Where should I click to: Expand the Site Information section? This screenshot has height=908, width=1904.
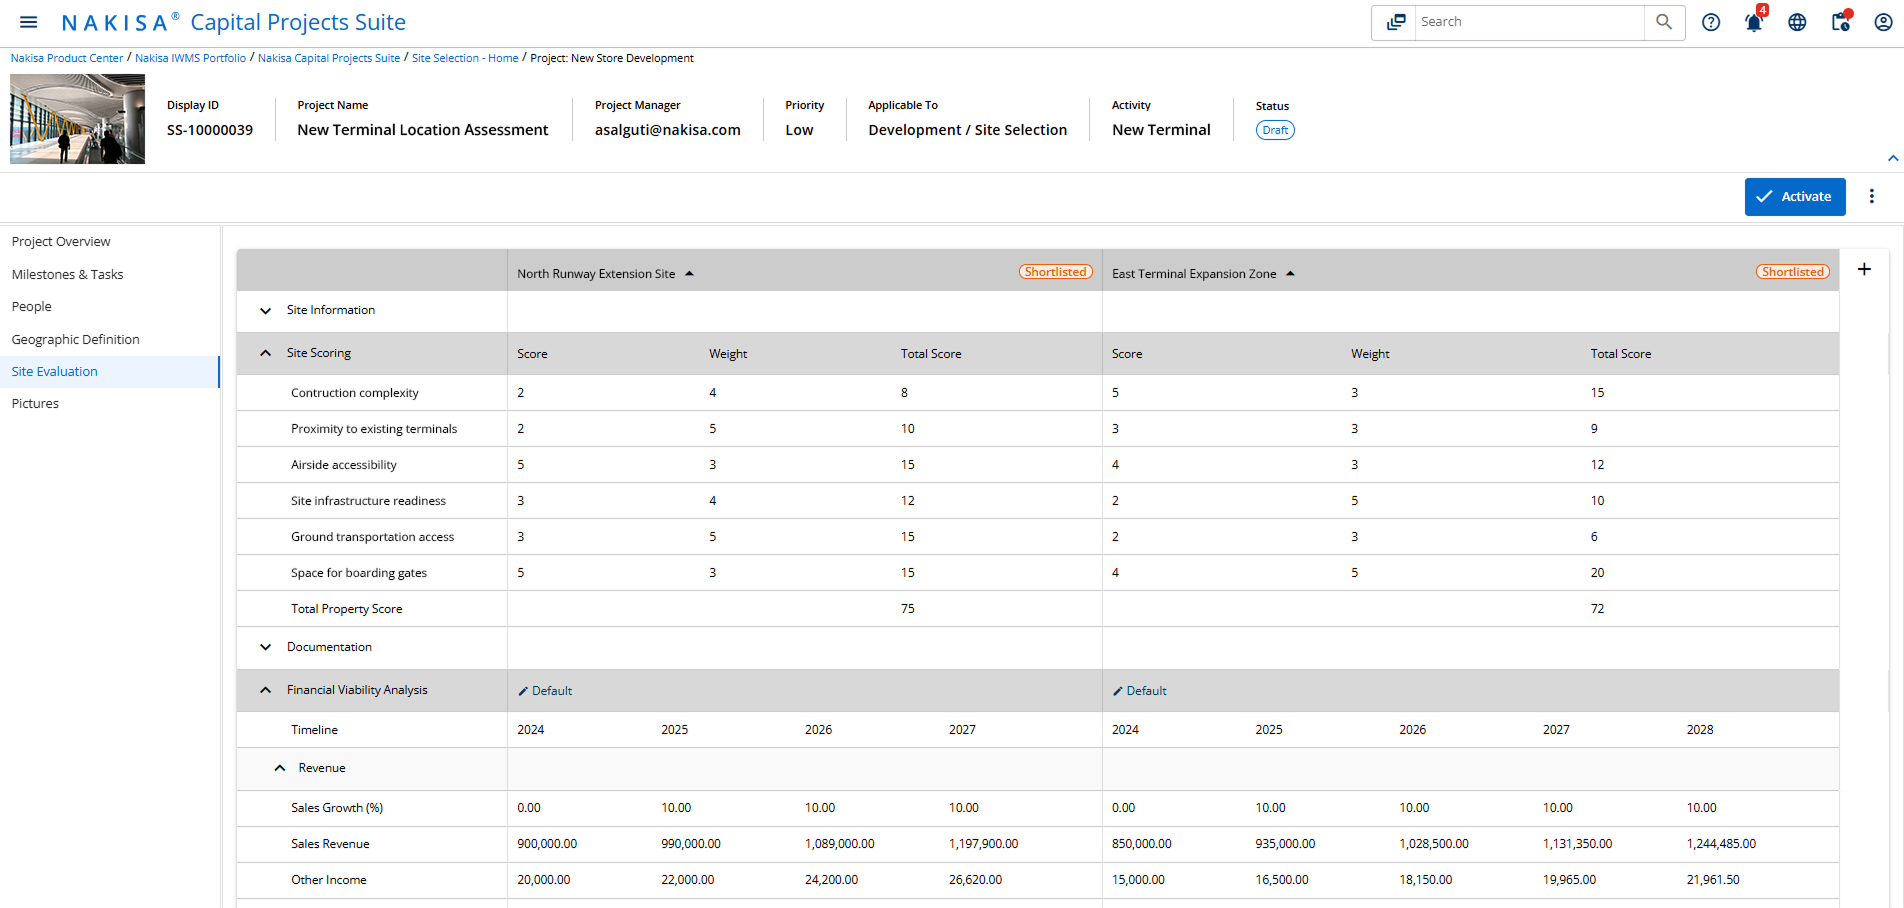[265, 310]
